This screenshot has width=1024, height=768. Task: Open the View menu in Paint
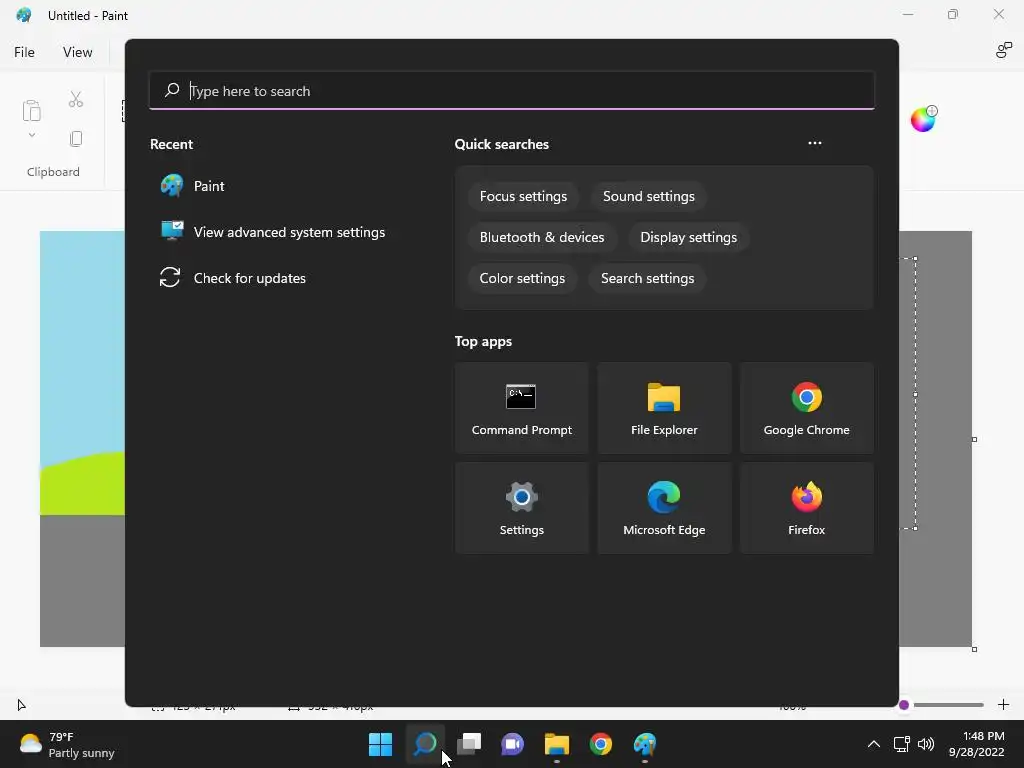[x=77, y=52]
